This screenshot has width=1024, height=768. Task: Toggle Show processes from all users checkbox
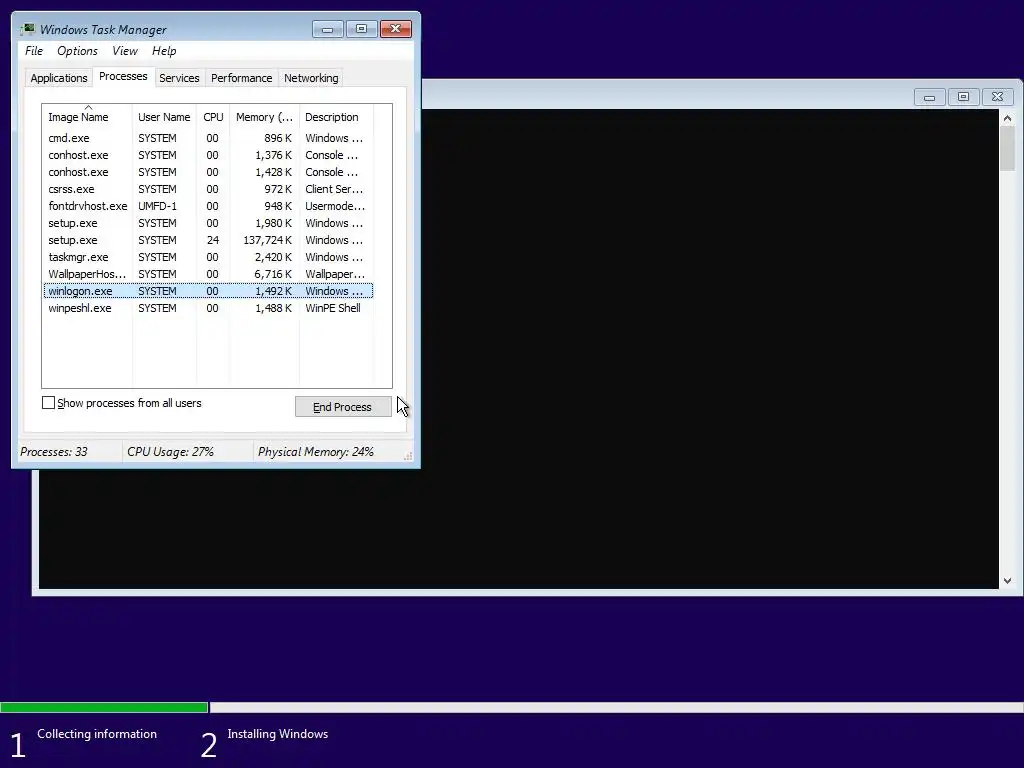[x=48, y=403]
